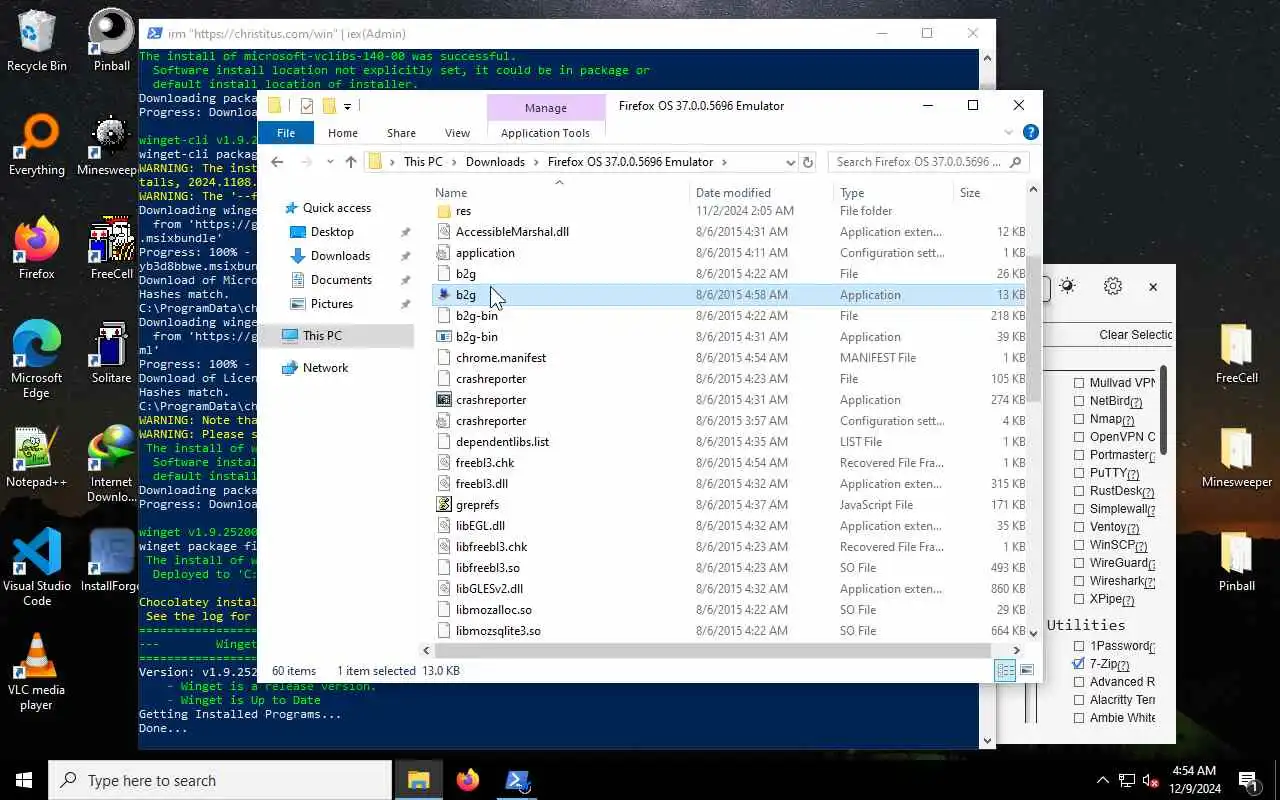Open the Home ribbon tab
1280x800 pixels.
(x=343, y=133)
